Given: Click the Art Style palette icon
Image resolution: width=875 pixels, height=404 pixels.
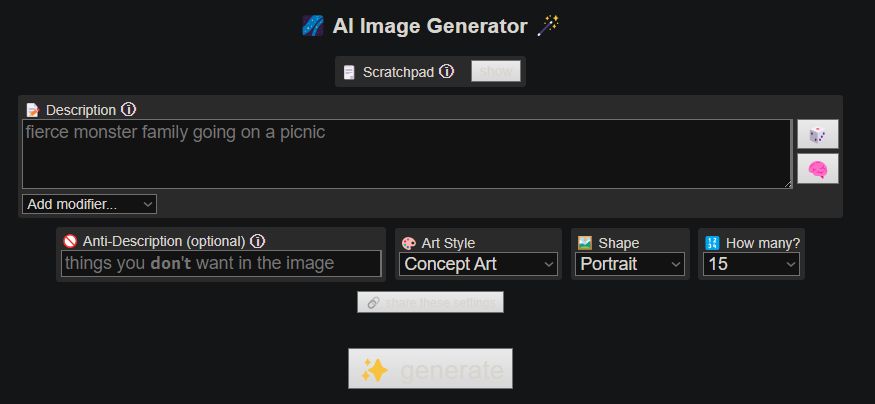Looking at the screenshot, I should coord(409,243).
